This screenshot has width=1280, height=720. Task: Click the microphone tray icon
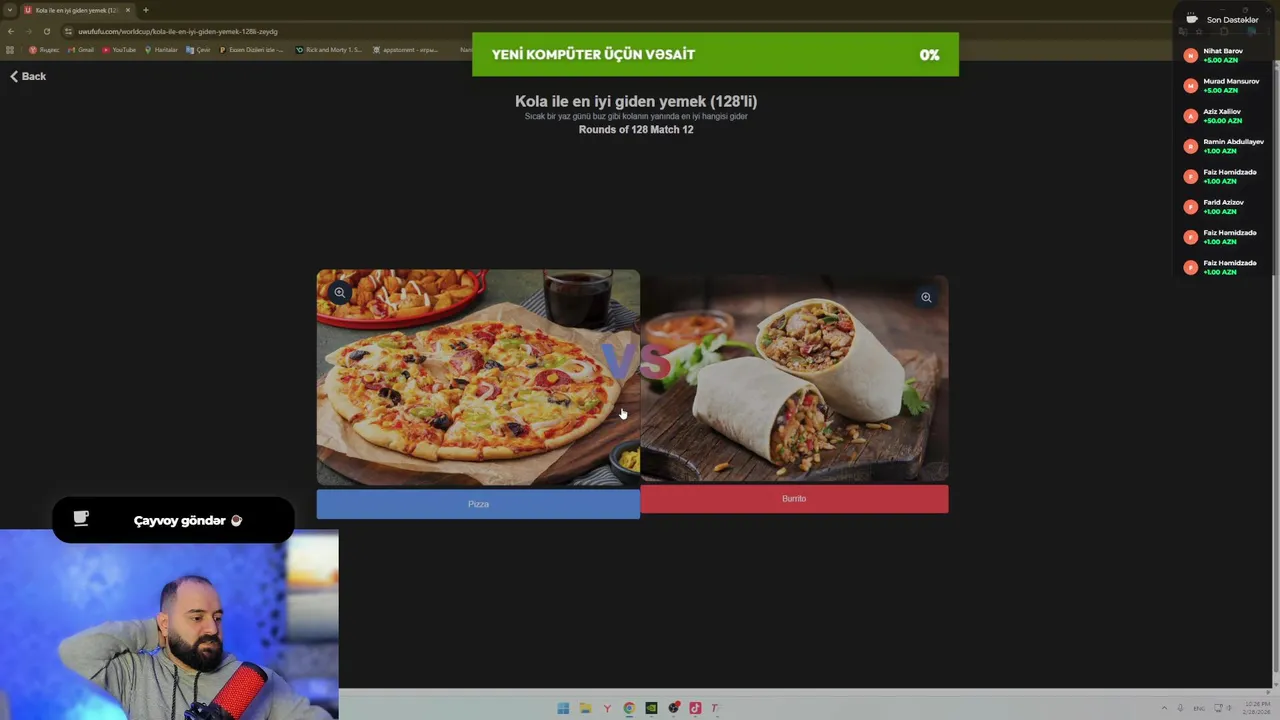1180,708
